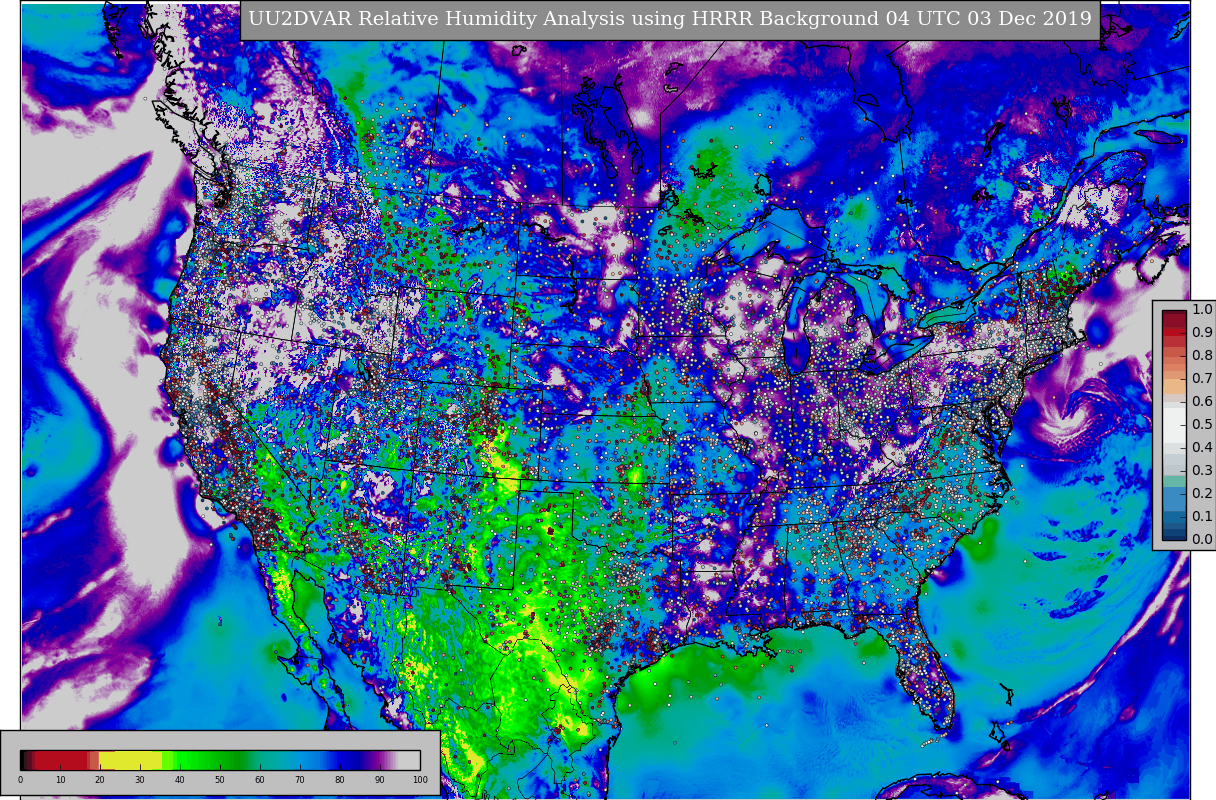Click the '40' tick label on humidity colorbar
Screen dimensions: 1216x800
tap(180, 780)
